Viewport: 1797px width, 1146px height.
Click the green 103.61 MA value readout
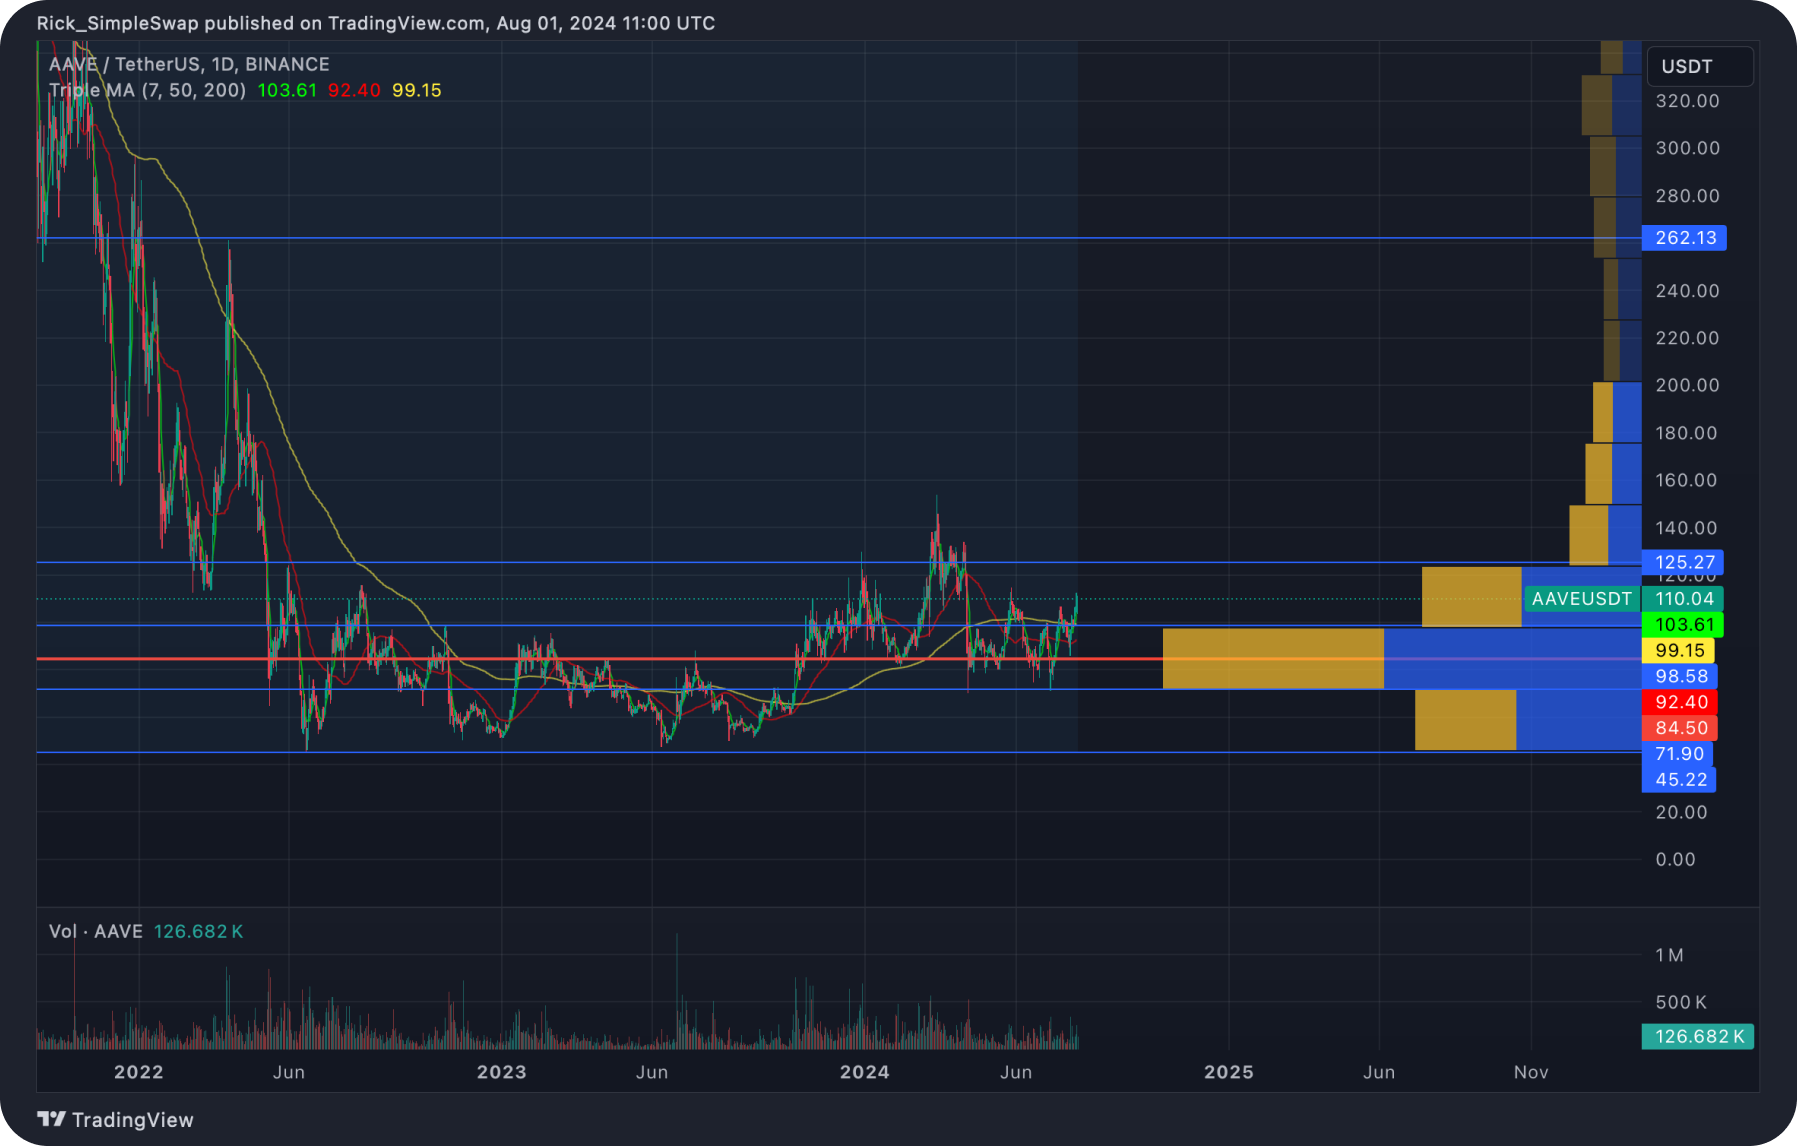(x=286, y=89)
